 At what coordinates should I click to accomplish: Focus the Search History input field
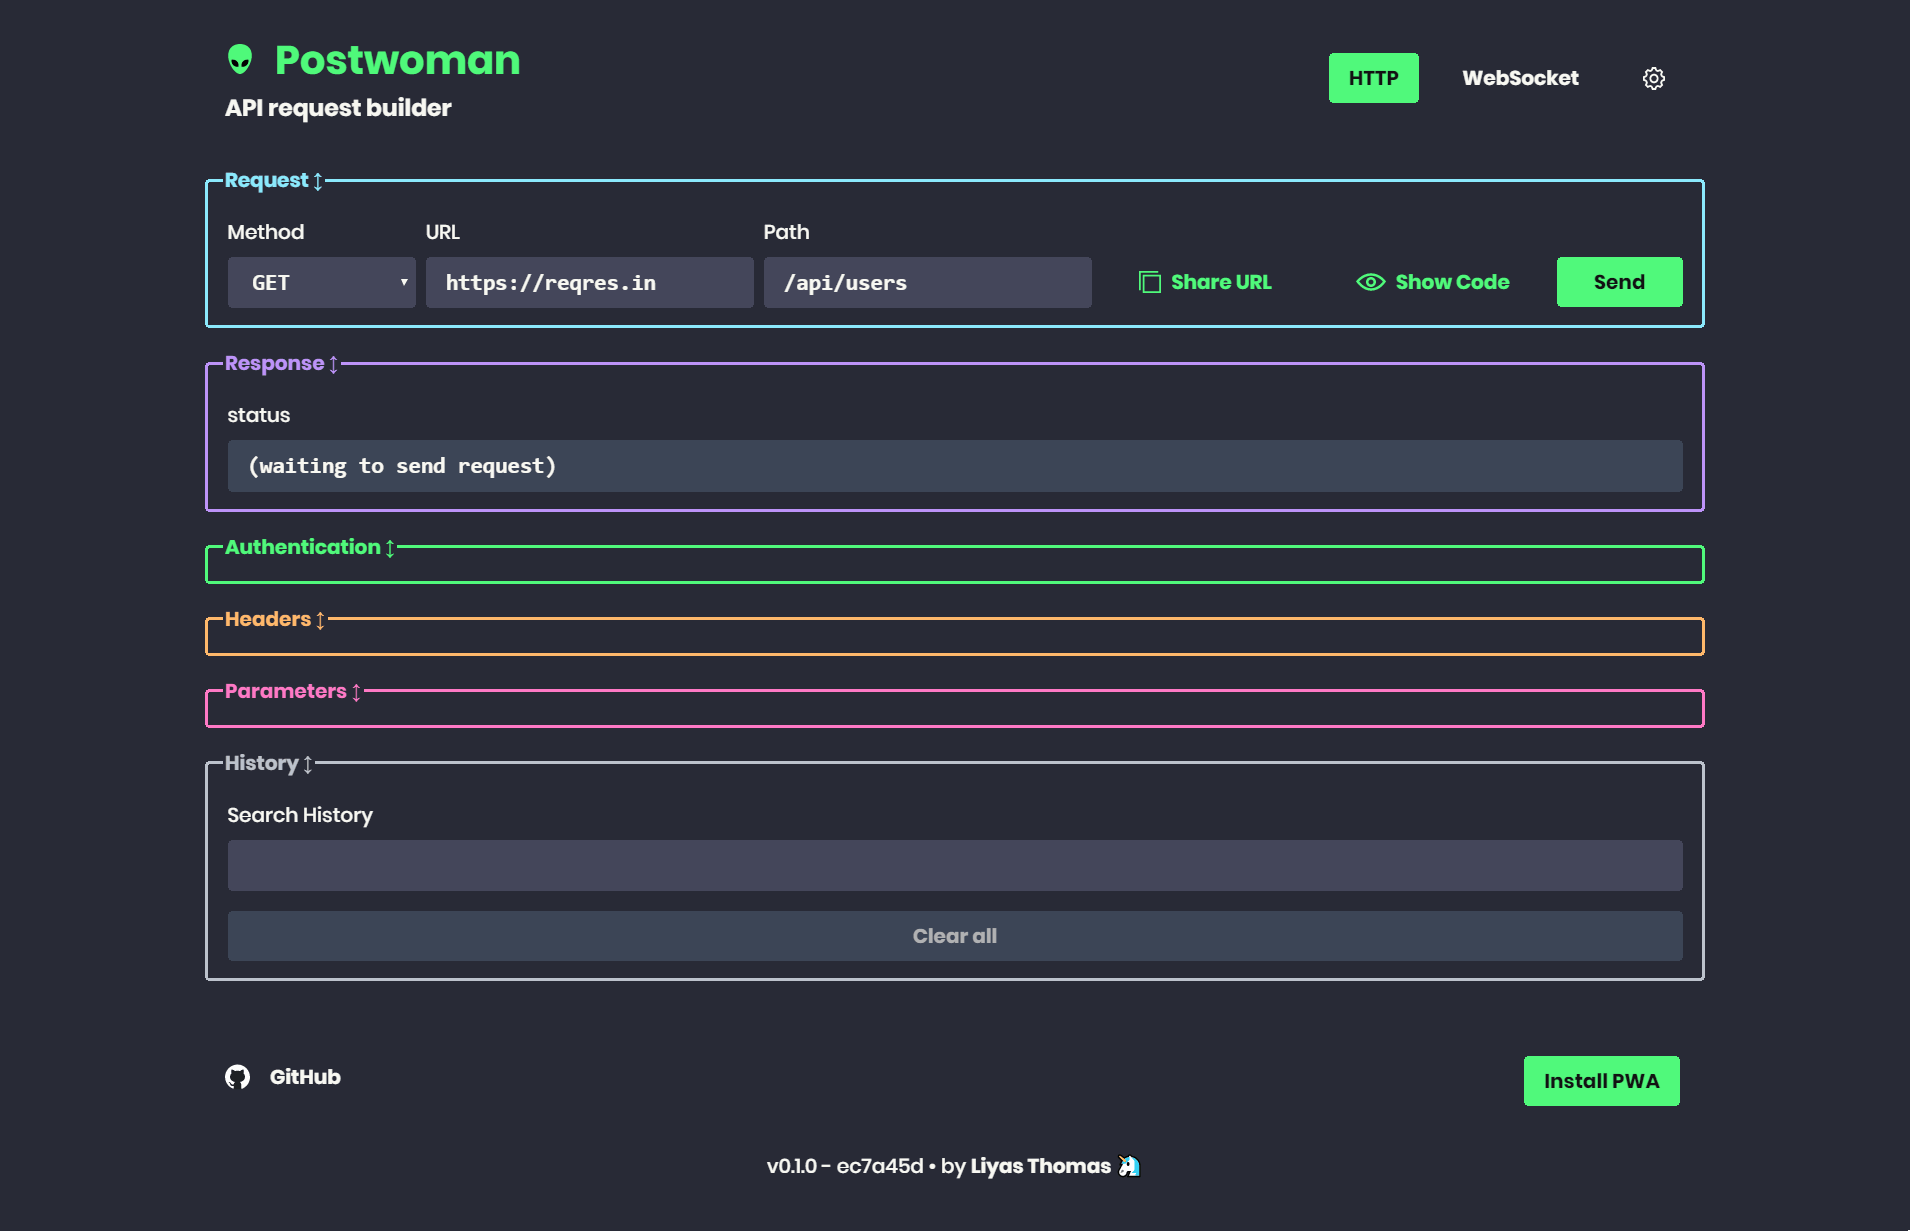click(954, 865)
